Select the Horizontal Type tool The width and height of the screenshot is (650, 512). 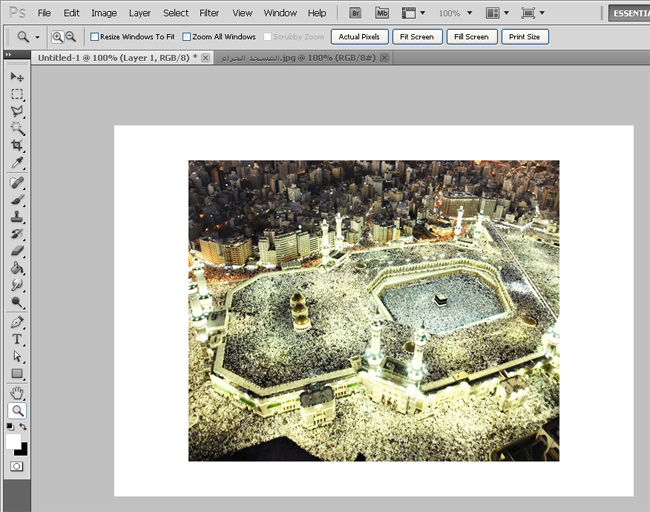coord(17,339)
